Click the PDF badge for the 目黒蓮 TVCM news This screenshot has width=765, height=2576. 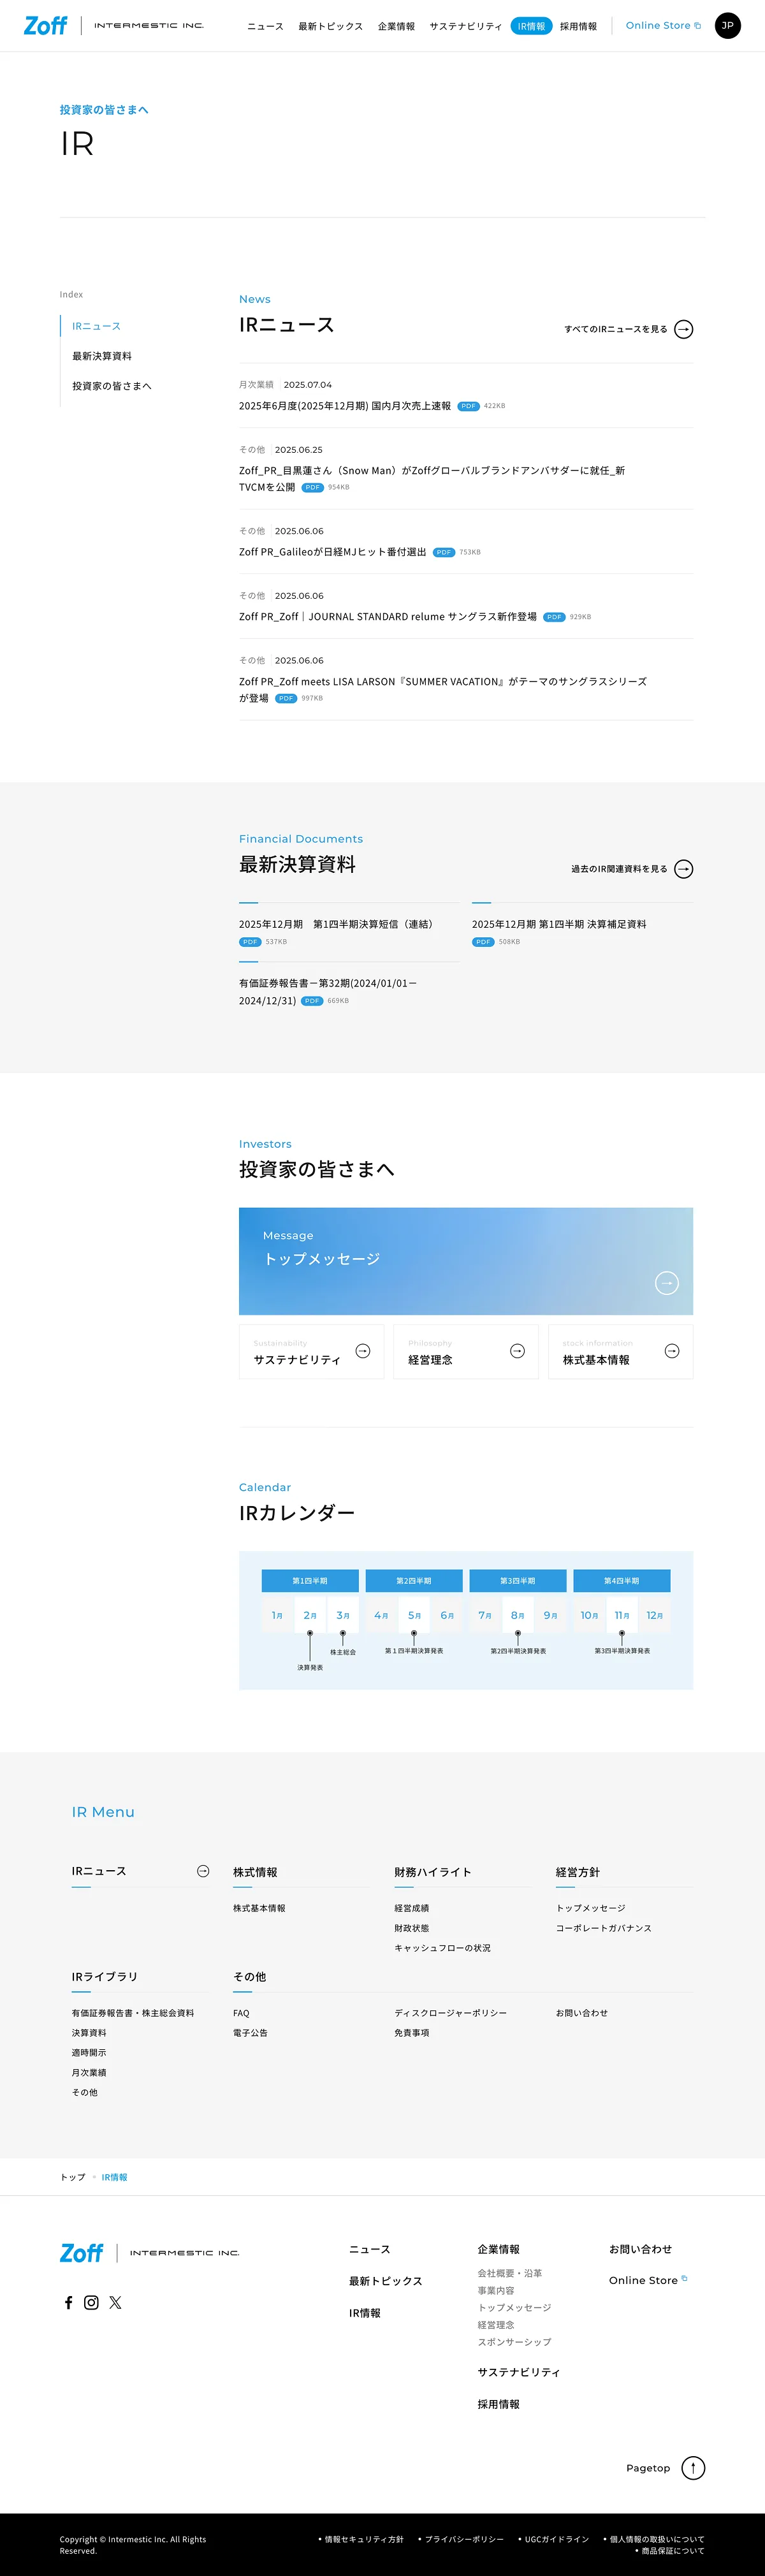[x=313, y=488]
